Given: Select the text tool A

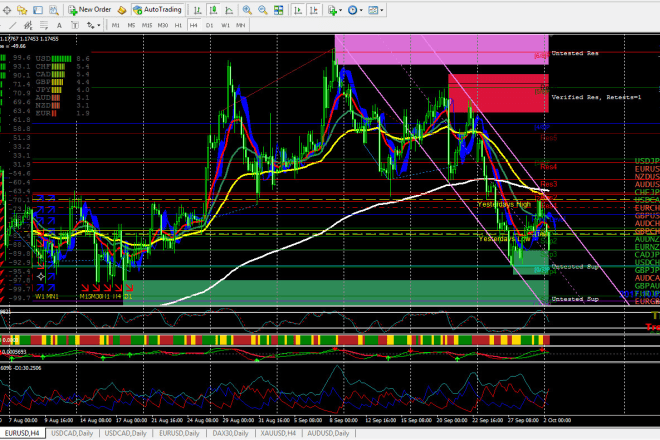Looking at the screenshot, I should [x=59, y=26].
